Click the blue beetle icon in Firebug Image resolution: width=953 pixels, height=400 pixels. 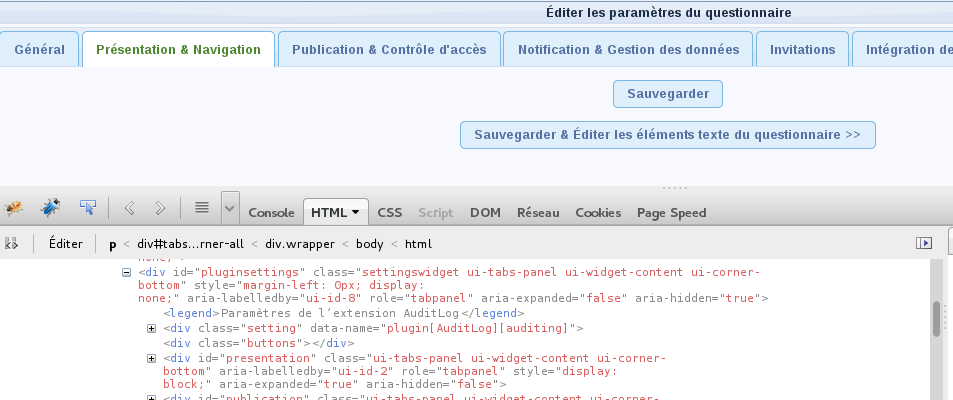tap(50, 208)
